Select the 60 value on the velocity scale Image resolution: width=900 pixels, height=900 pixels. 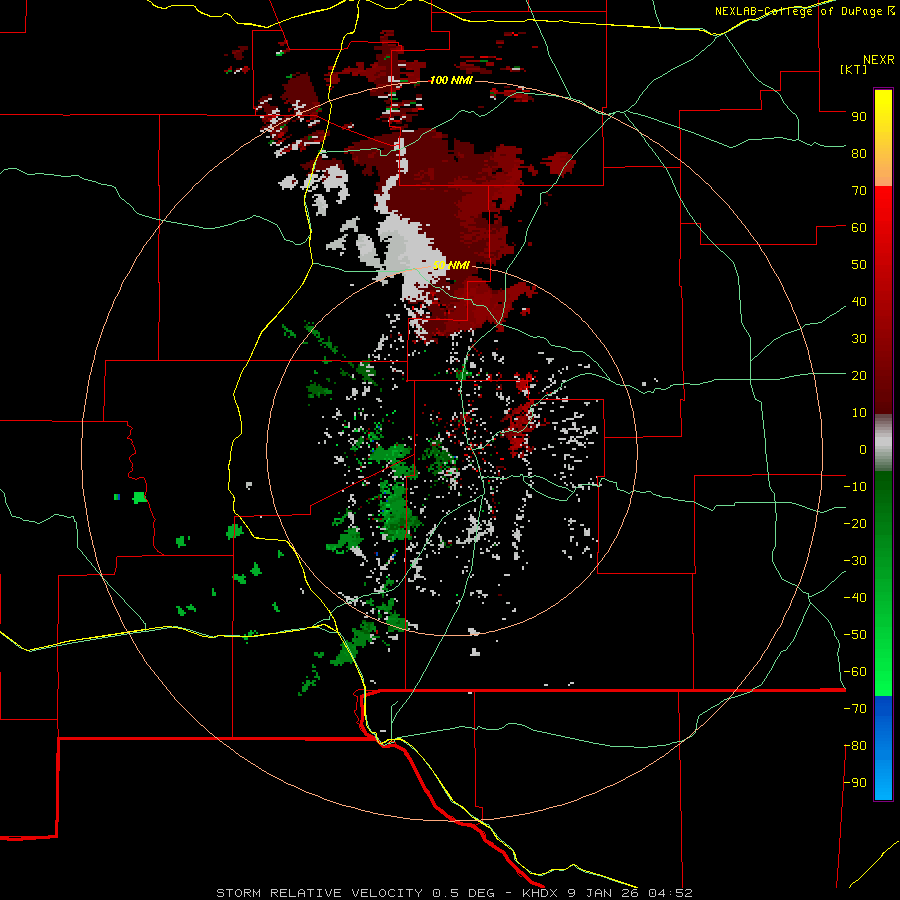coord(859,227)
